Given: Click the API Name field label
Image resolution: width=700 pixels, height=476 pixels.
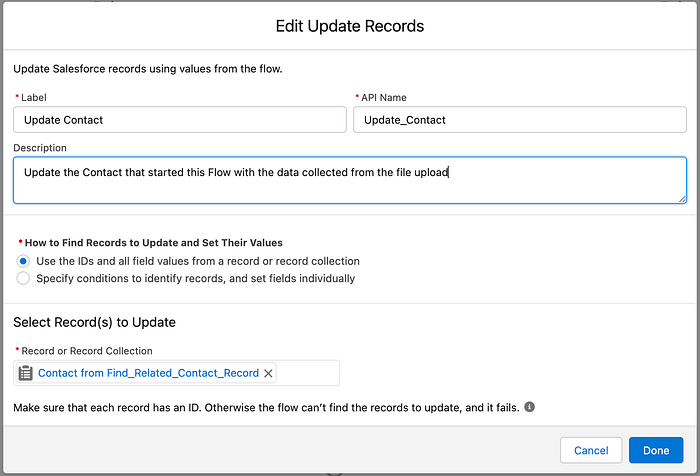Looking at the screenshot, I should [383, 97].
